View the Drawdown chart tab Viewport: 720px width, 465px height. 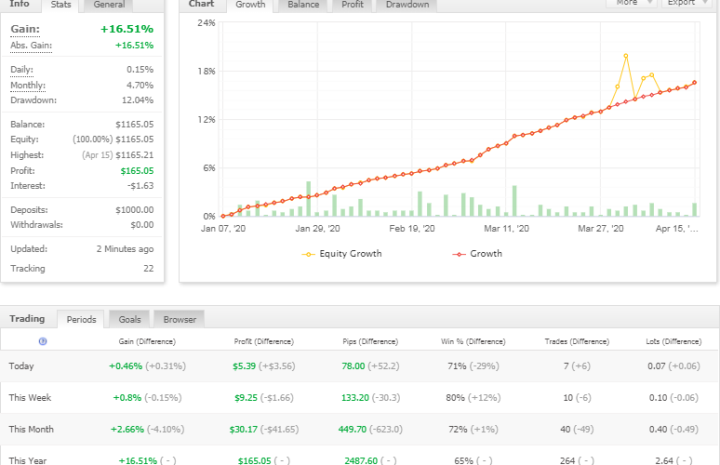point(407,4)
